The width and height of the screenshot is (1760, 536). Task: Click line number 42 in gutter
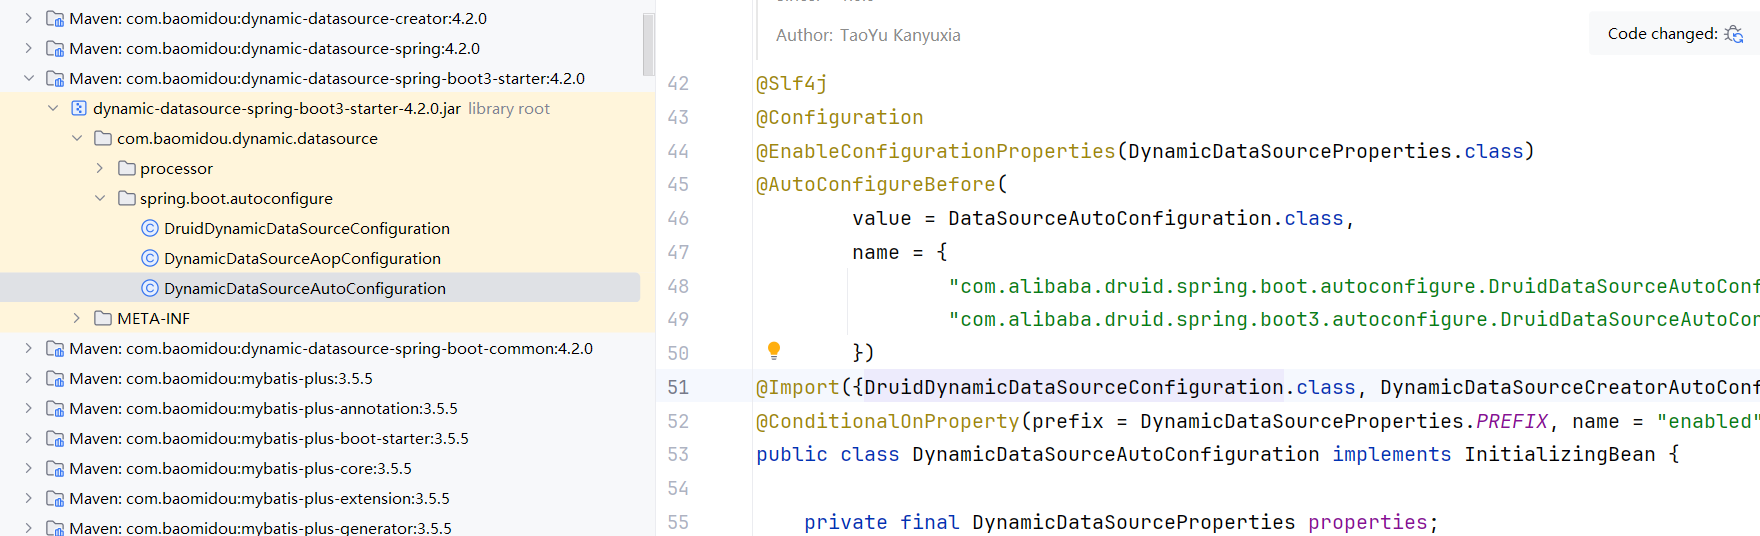(678, 84)
